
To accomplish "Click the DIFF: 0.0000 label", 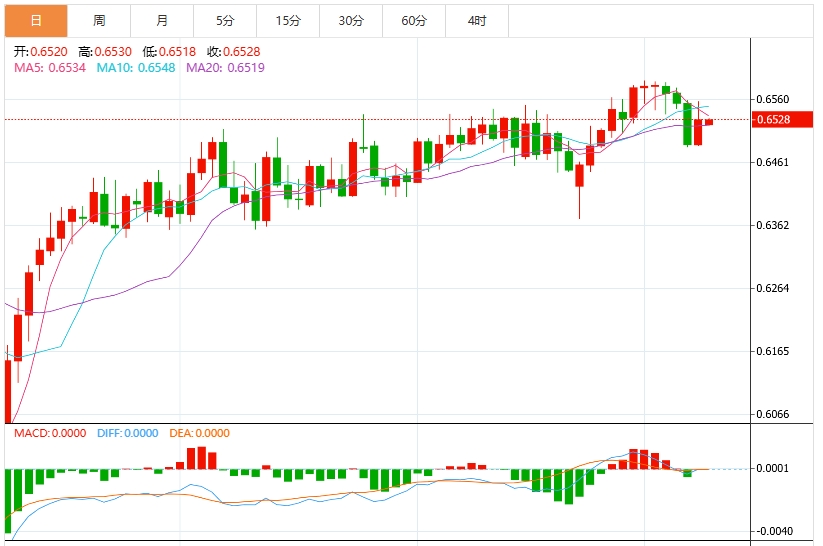I will click(x=128, y=433).
